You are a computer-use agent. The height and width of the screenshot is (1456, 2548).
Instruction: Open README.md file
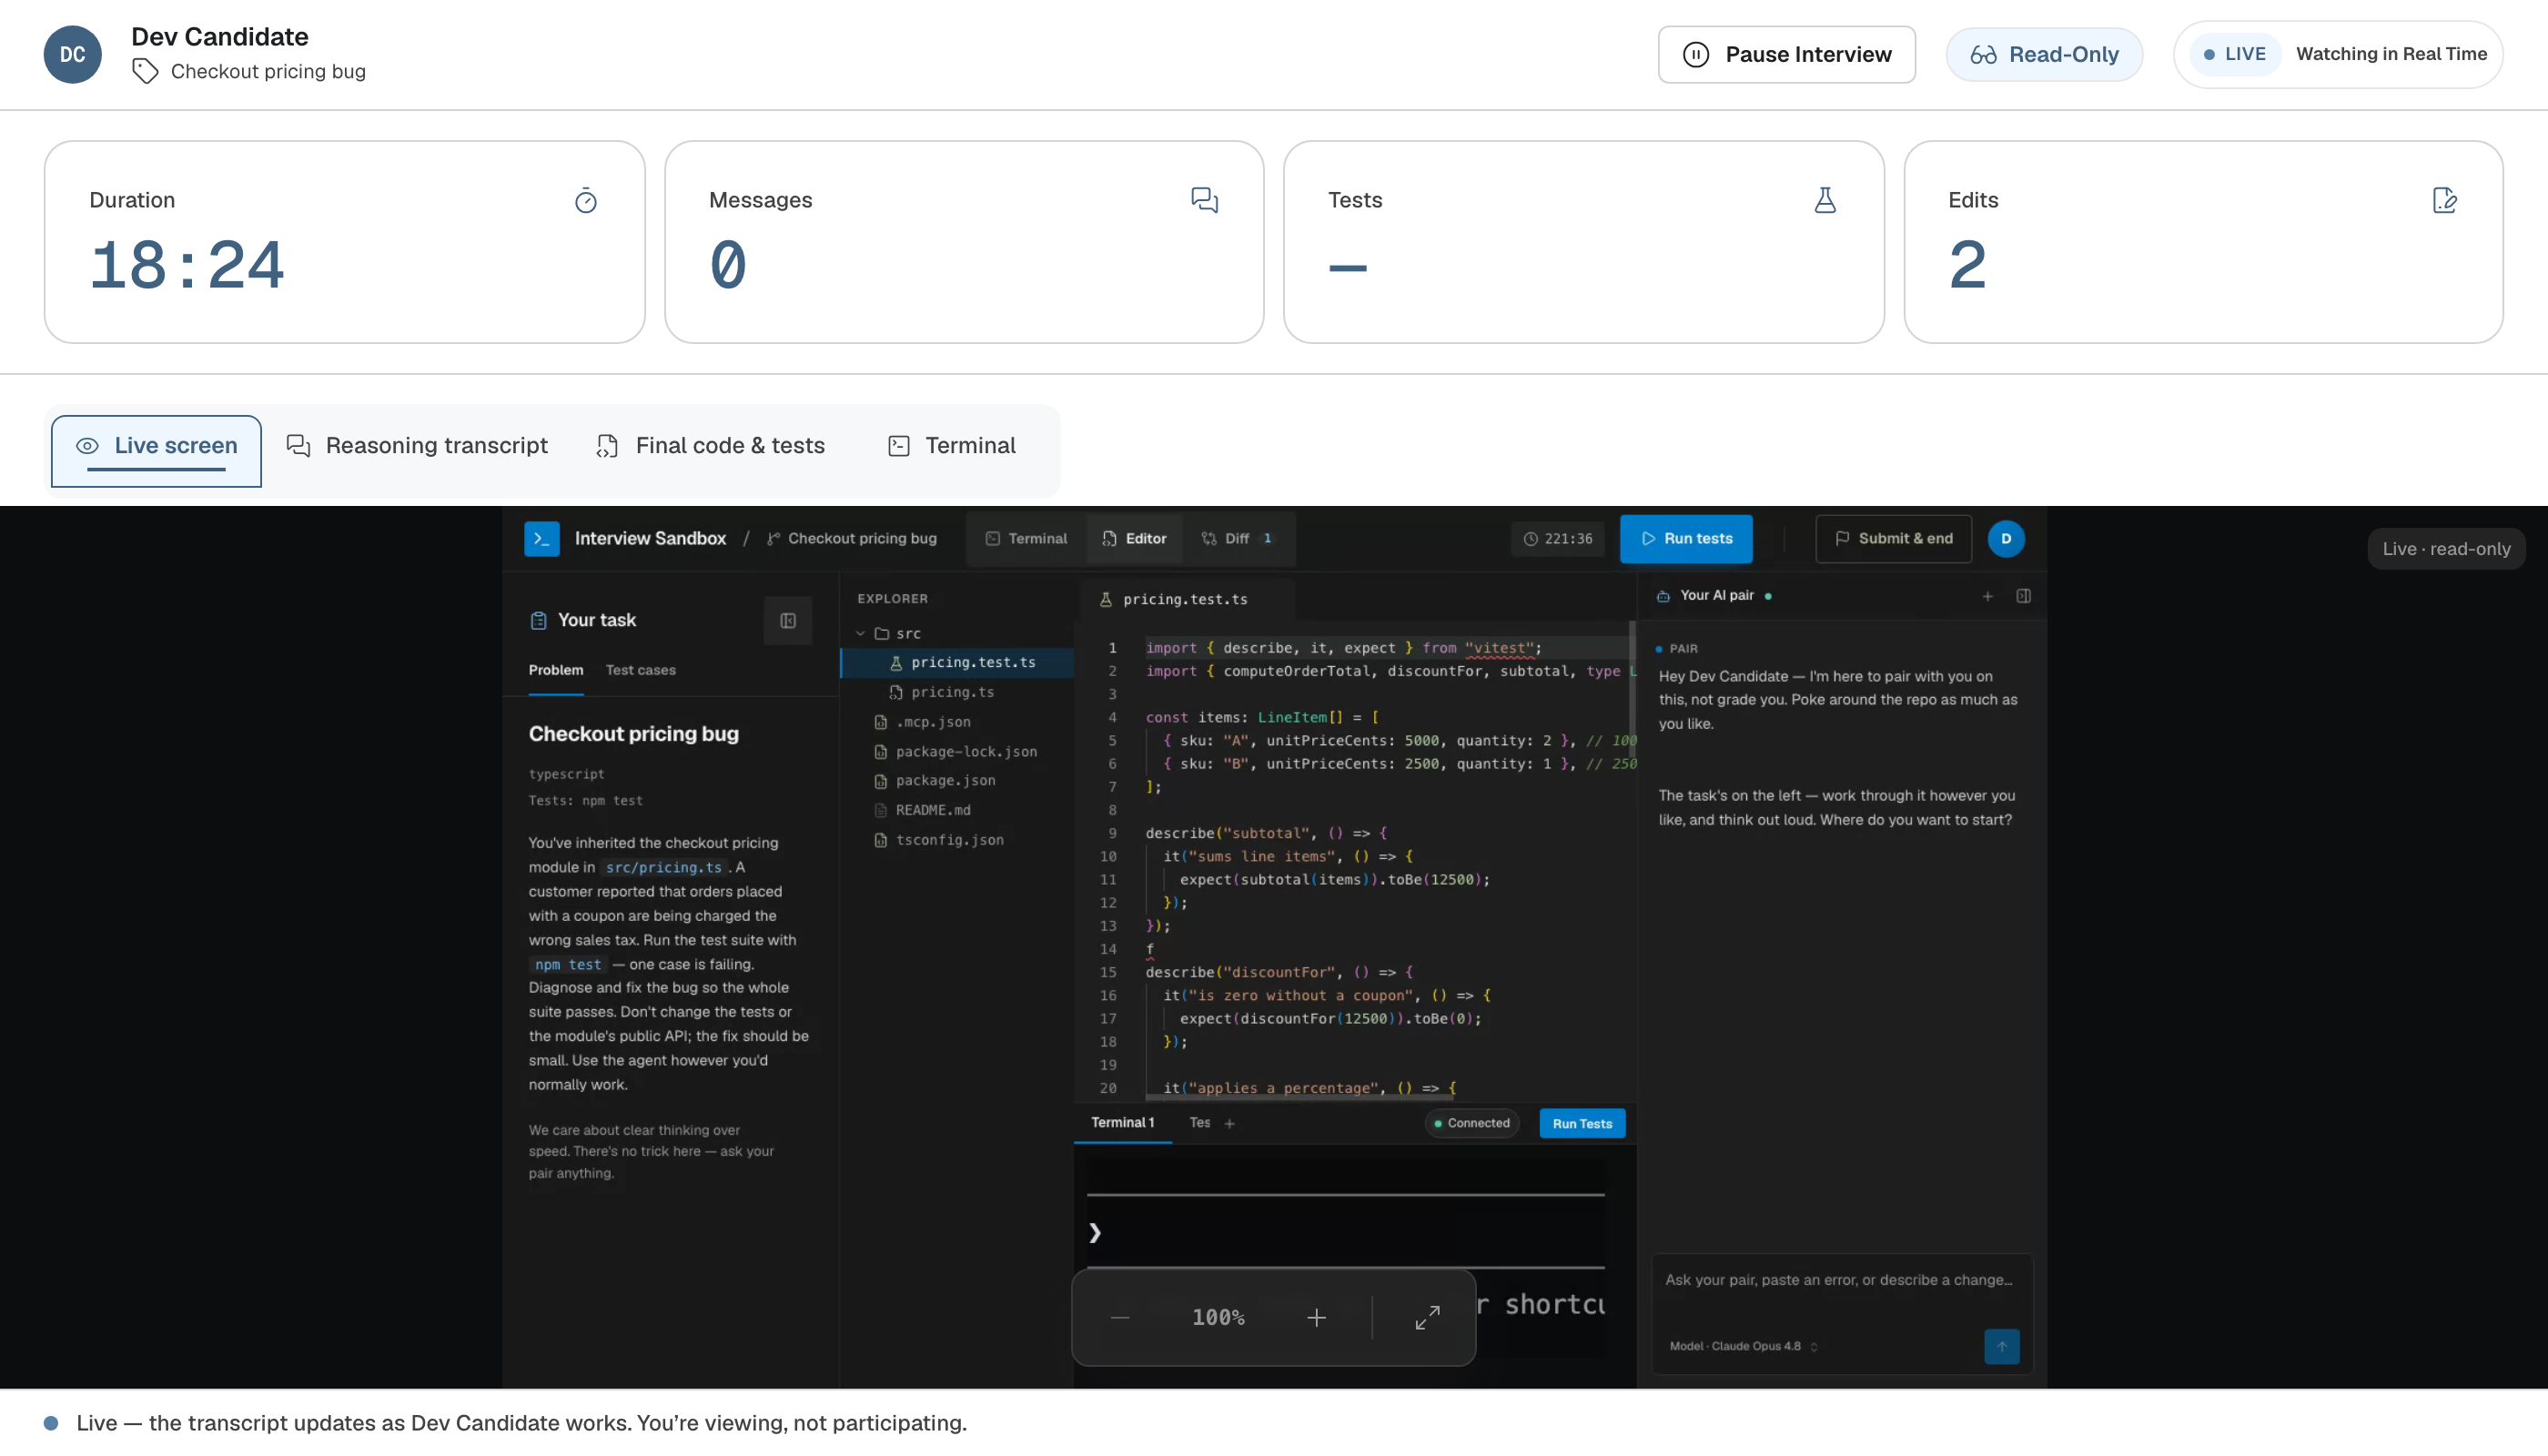pos(958,810)
